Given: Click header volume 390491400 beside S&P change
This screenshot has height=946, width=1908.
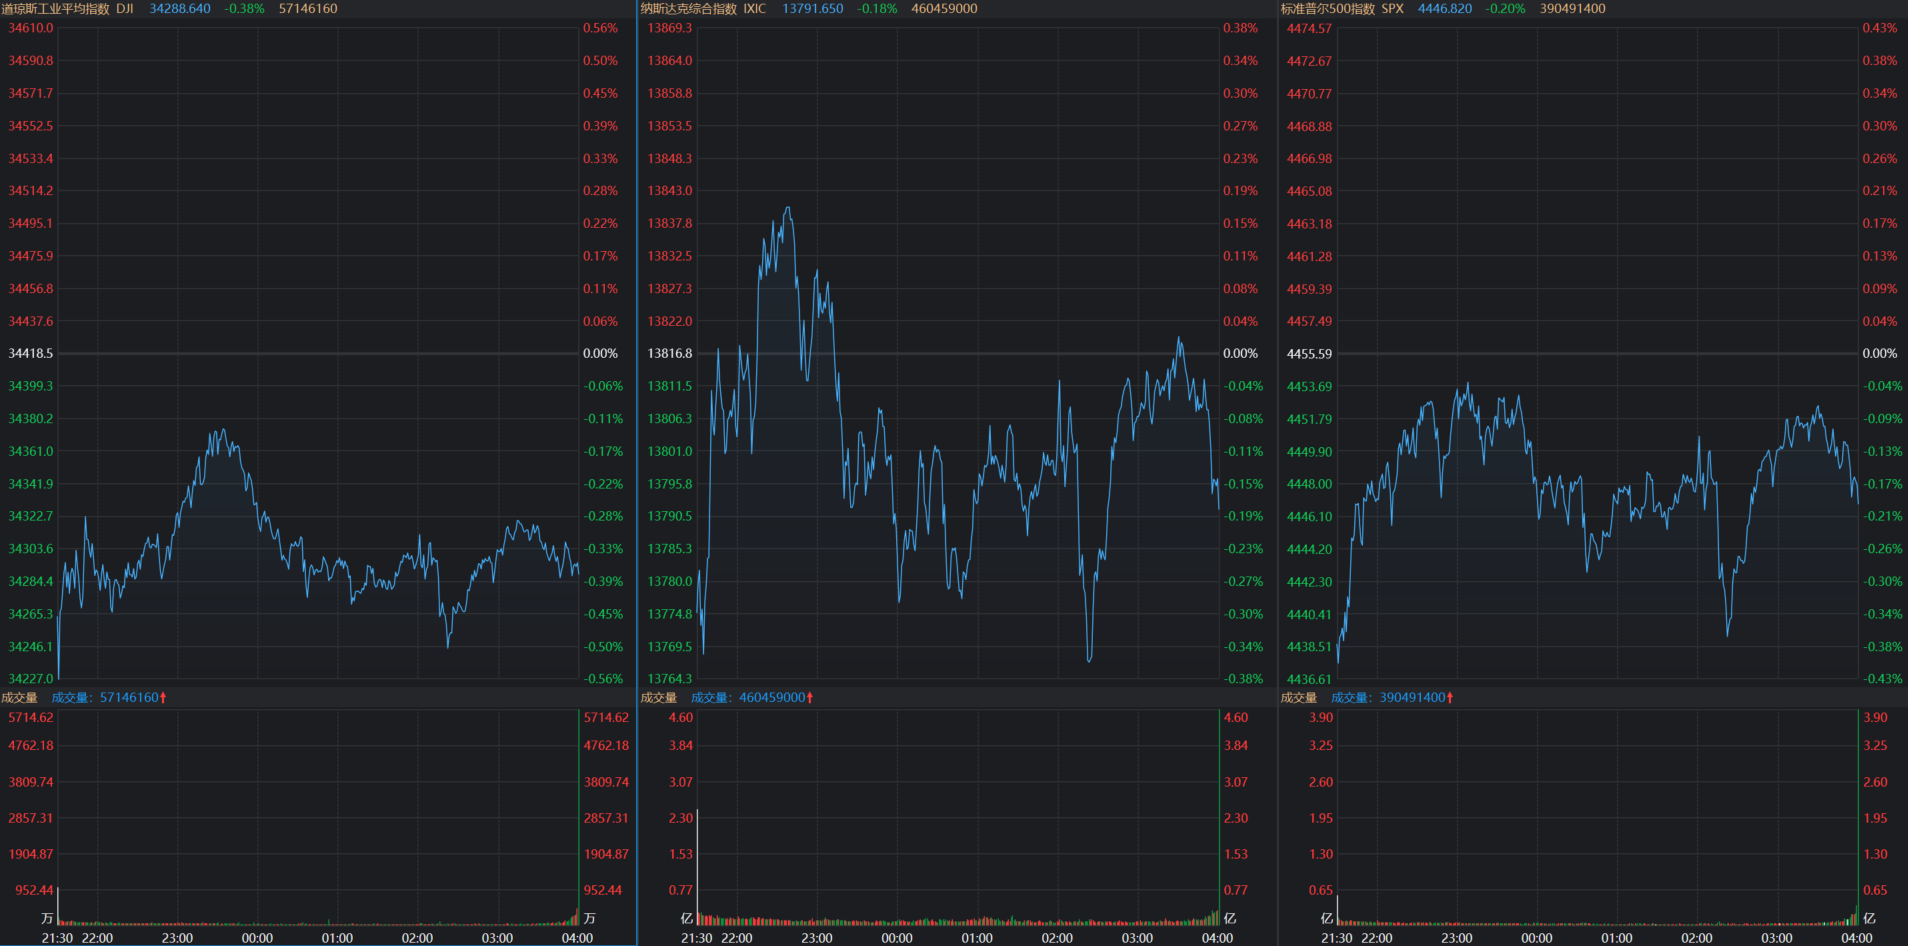Looking at the screenshot, I should pos(1573,8).
